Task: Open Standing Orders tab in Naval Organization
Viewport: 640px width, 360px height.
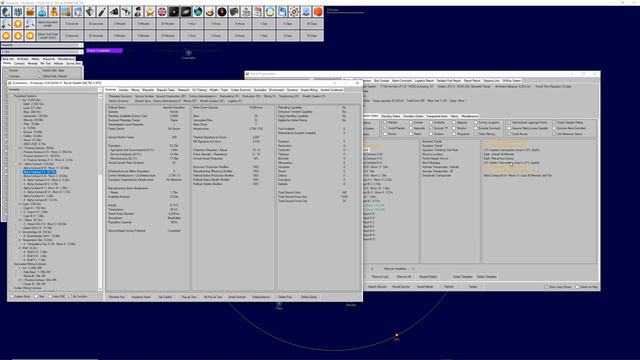Action: (x=391, y=116)
